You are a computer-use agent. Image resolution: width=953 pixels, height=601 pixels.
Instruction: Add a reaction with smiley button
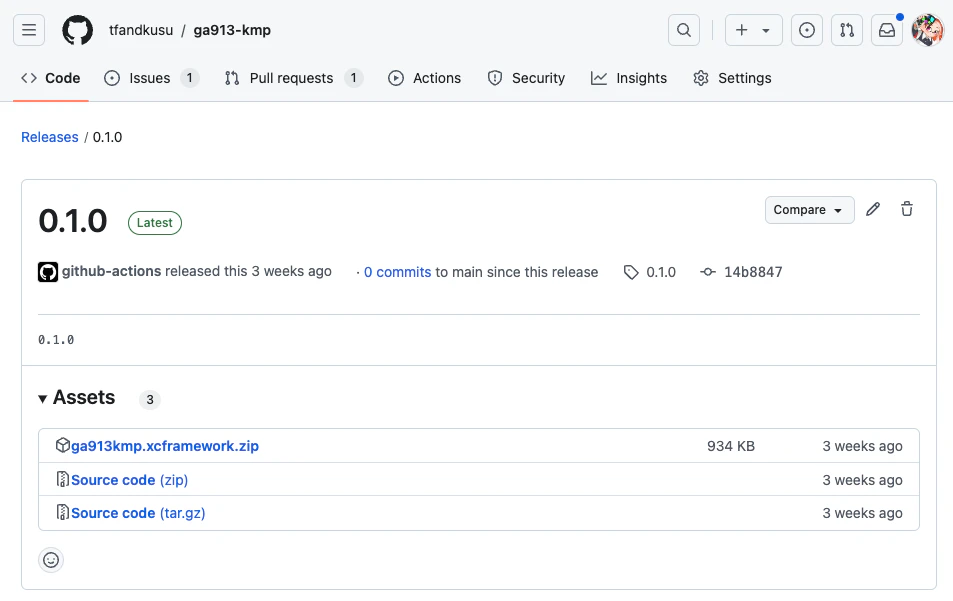[x=51, y=560]
